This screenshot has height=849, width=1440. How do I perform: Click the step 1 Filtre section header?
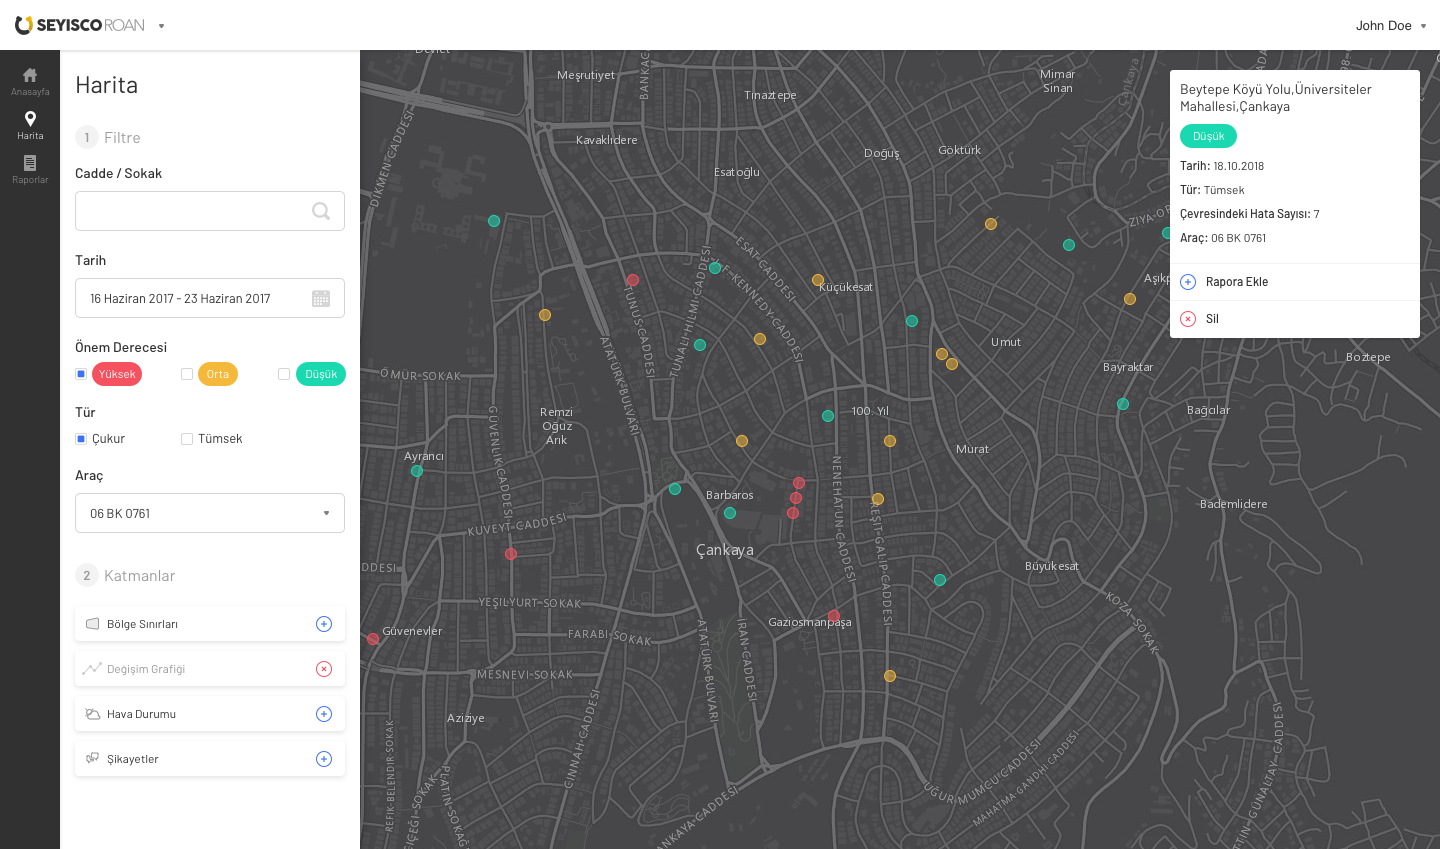click(108, 137)
